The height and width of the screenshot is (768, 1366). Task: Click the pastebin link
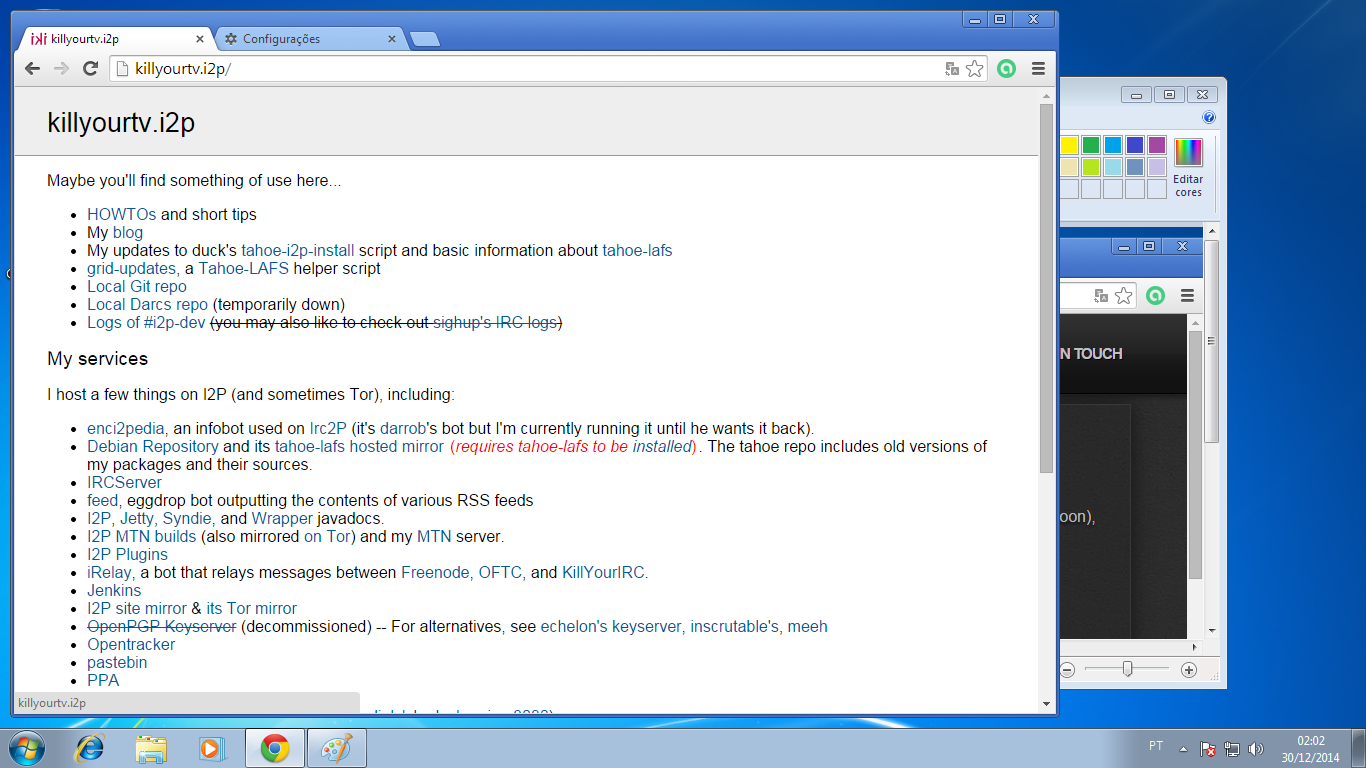tap(117, 662)
